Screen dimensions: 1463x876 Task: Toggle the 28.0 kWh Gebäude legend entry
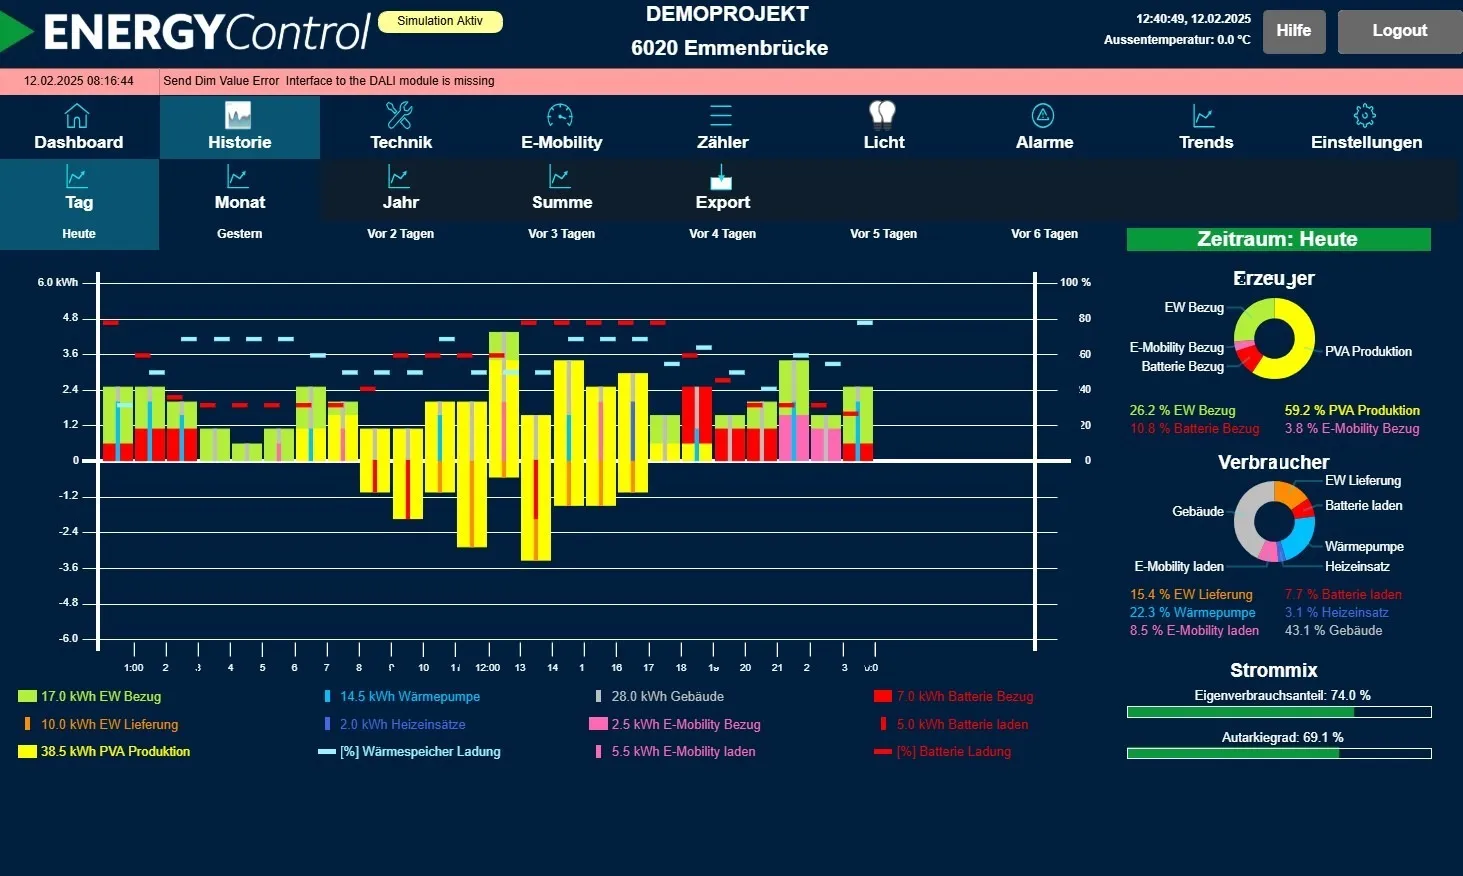click(660, 696)
